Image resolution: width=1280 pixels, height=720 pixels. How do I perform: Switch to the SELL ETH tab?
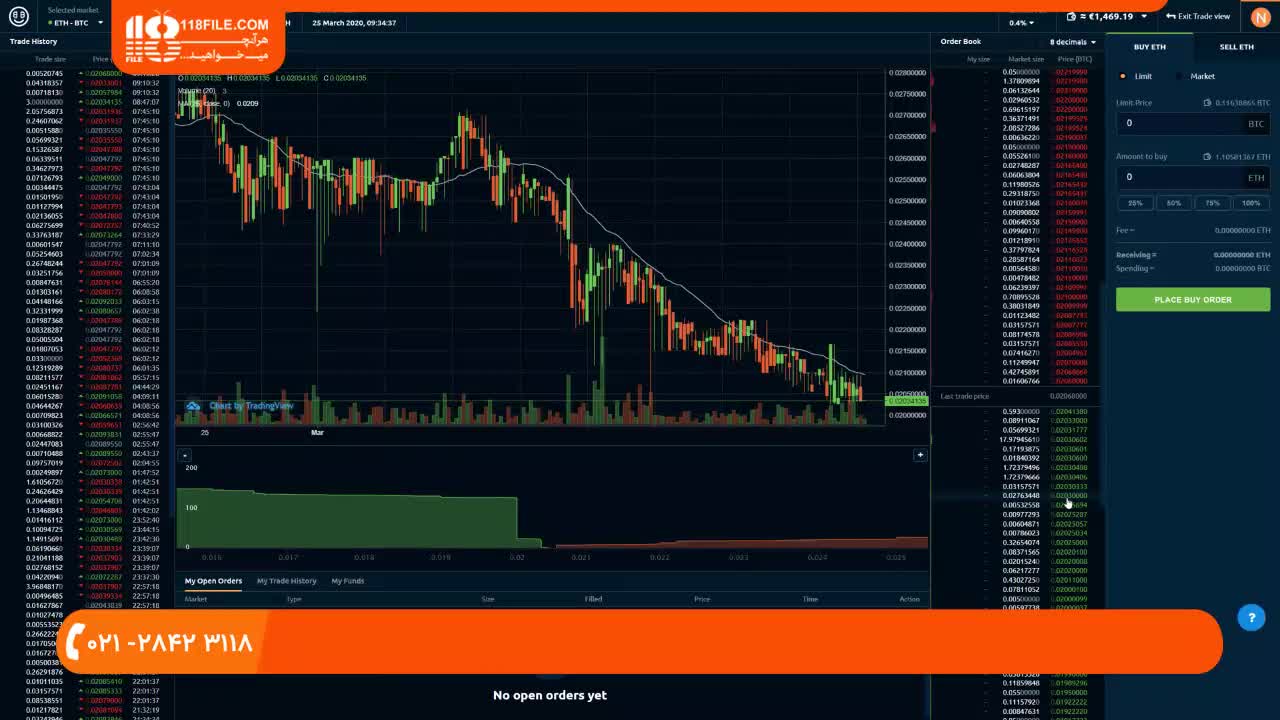(1236, 47)
